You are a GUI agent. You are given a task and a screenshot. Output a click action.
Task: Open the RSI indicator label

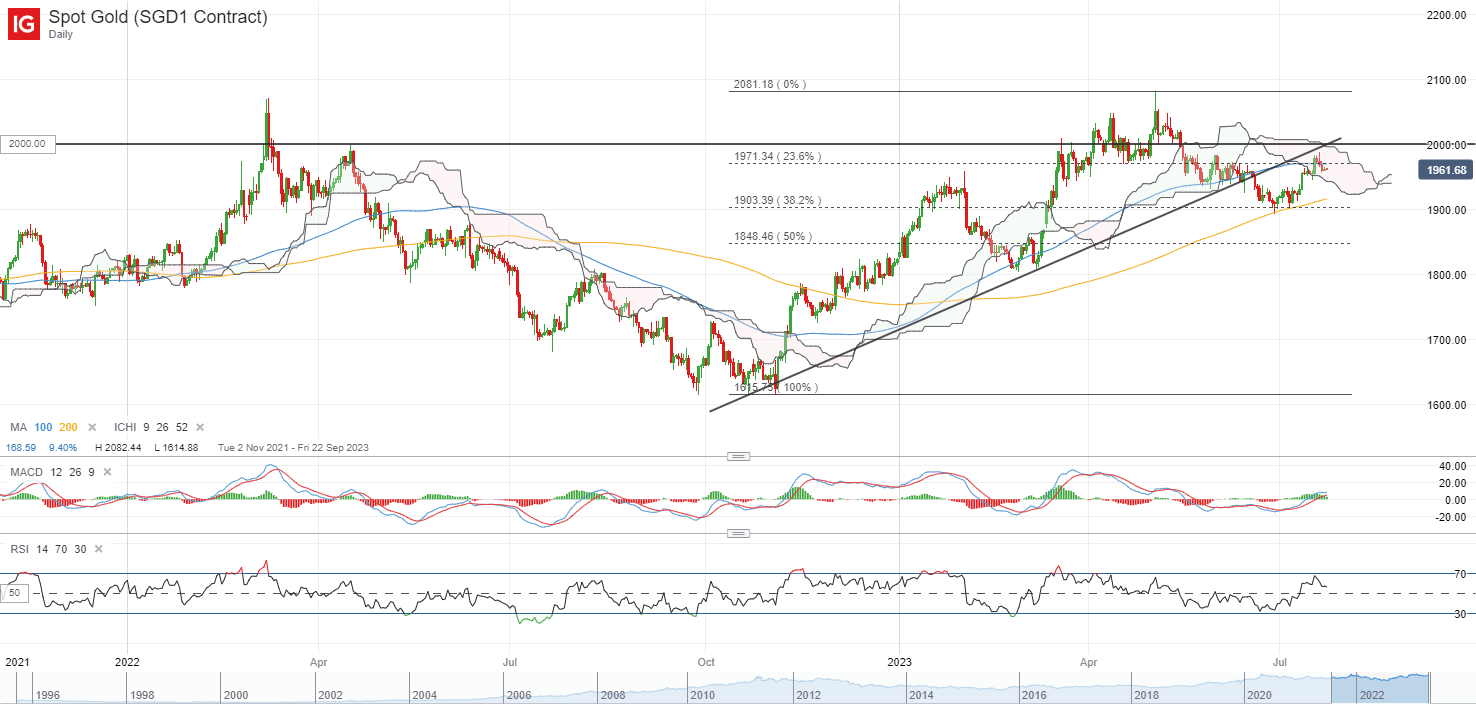[x=18, y=550]
